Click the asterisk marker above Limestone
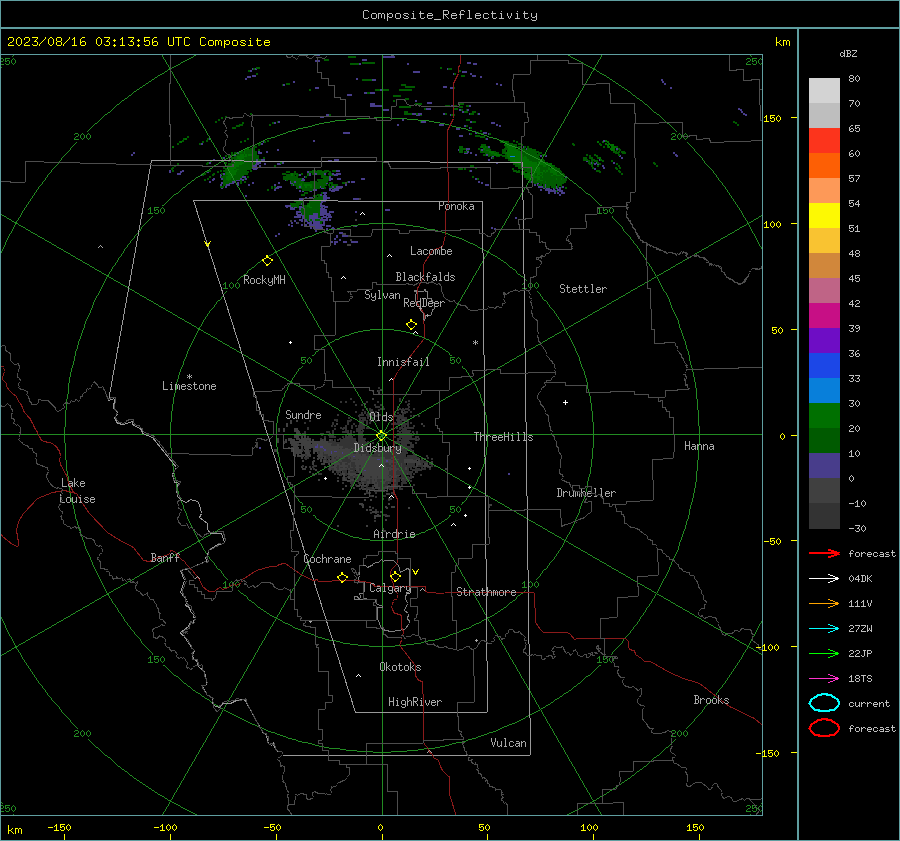Viewport: 900px width, 841px height. click(189, 377)
